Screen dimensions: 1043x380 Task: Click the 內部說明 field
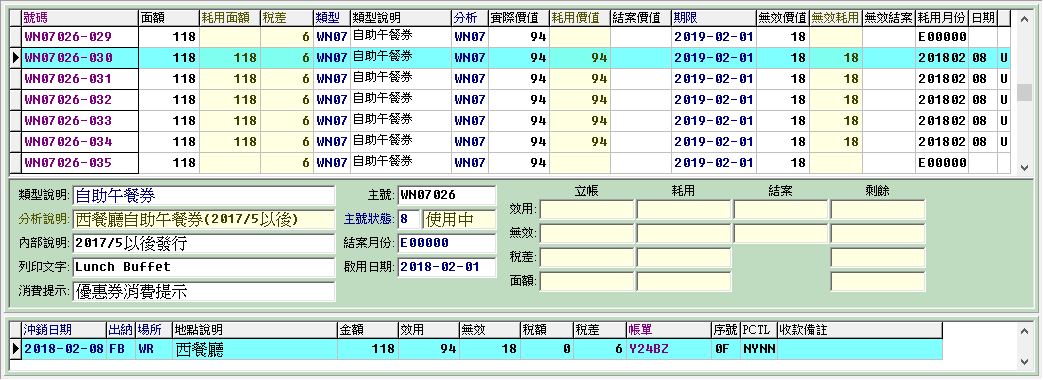pyautogui.click(x=204, y=244)
